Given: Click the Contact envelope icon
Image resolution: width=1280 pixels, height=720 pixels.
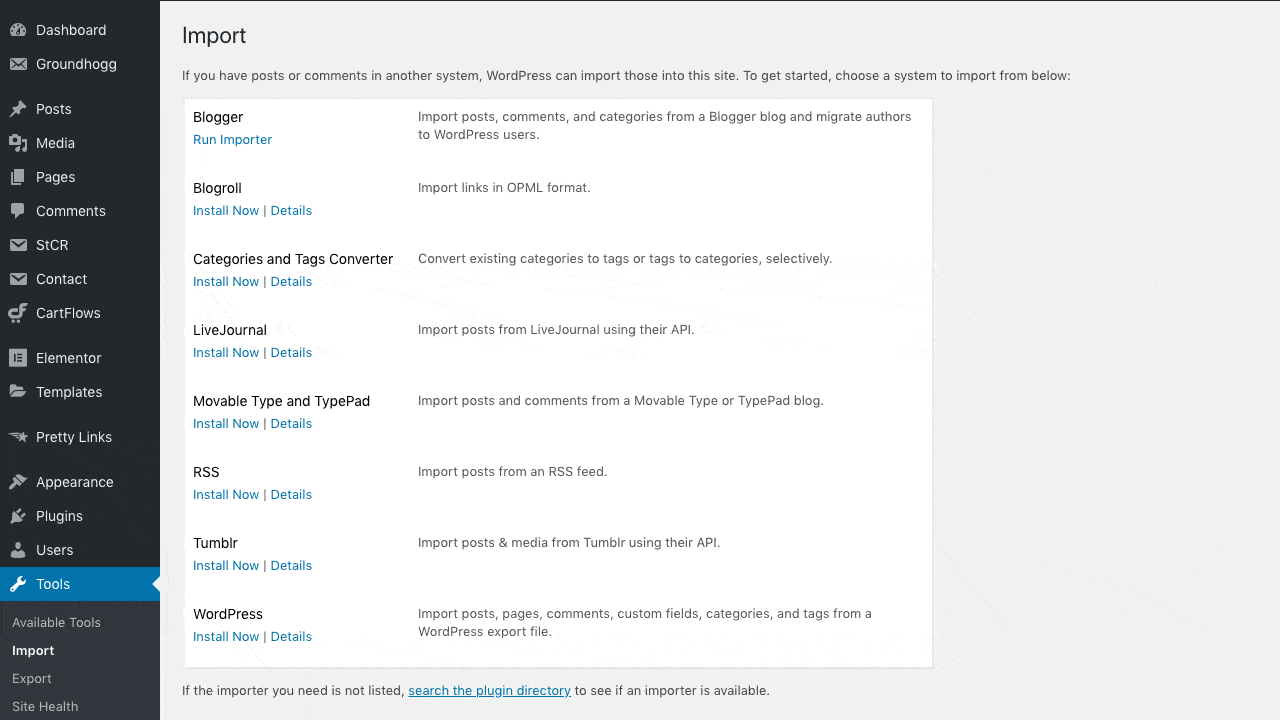Looking at the screenshot, I should coord(18,279).
